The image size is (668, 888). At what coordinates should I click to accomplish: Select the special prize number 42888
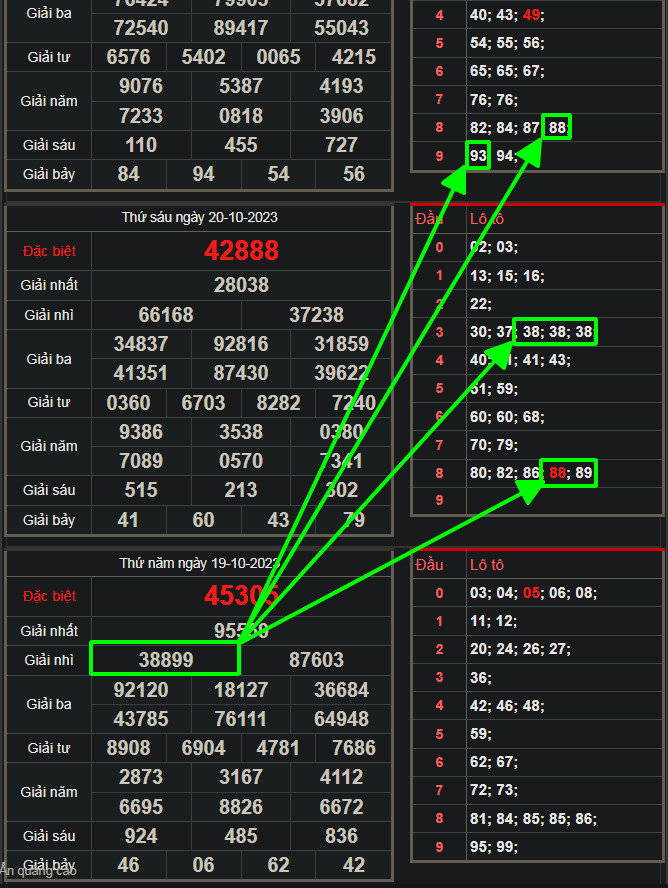pyautogui.click(x=241, y=250)
